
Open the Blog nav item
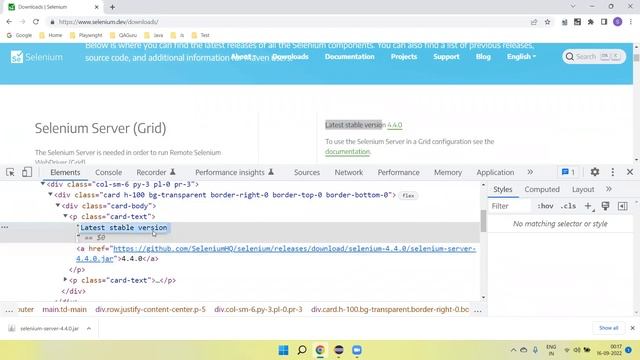(483, 57)
